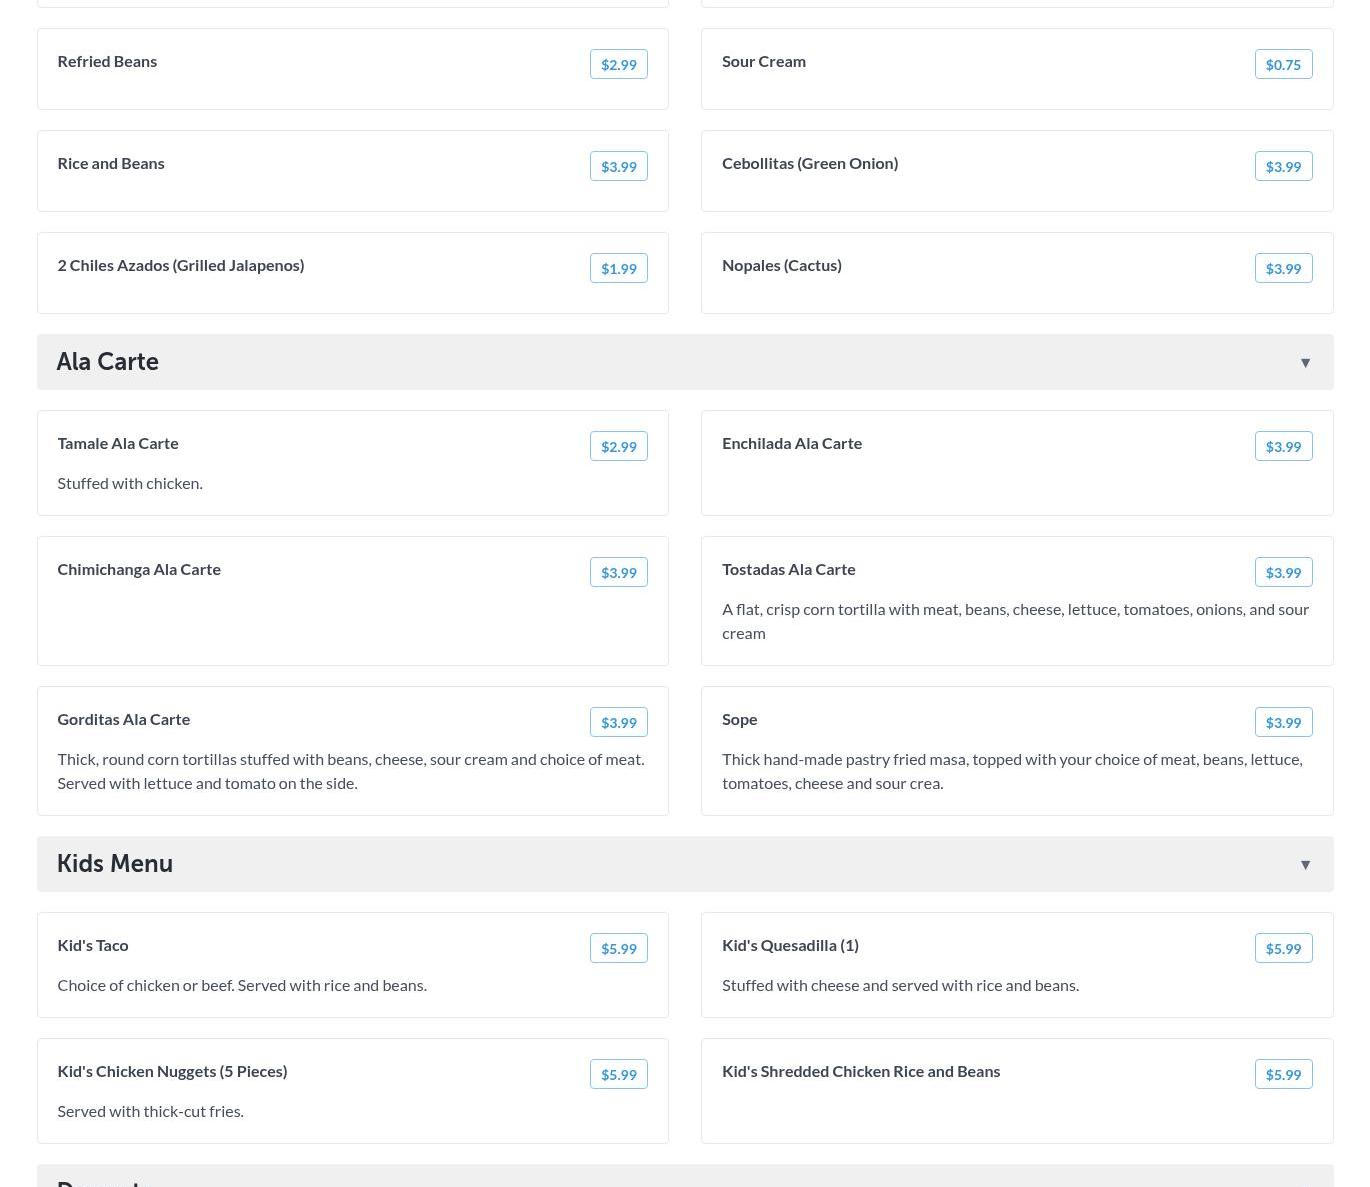The height and width of the screenshot is (1187, 1370).
Task: Open the Kid's Taco menu item
Action: [93, 946]
